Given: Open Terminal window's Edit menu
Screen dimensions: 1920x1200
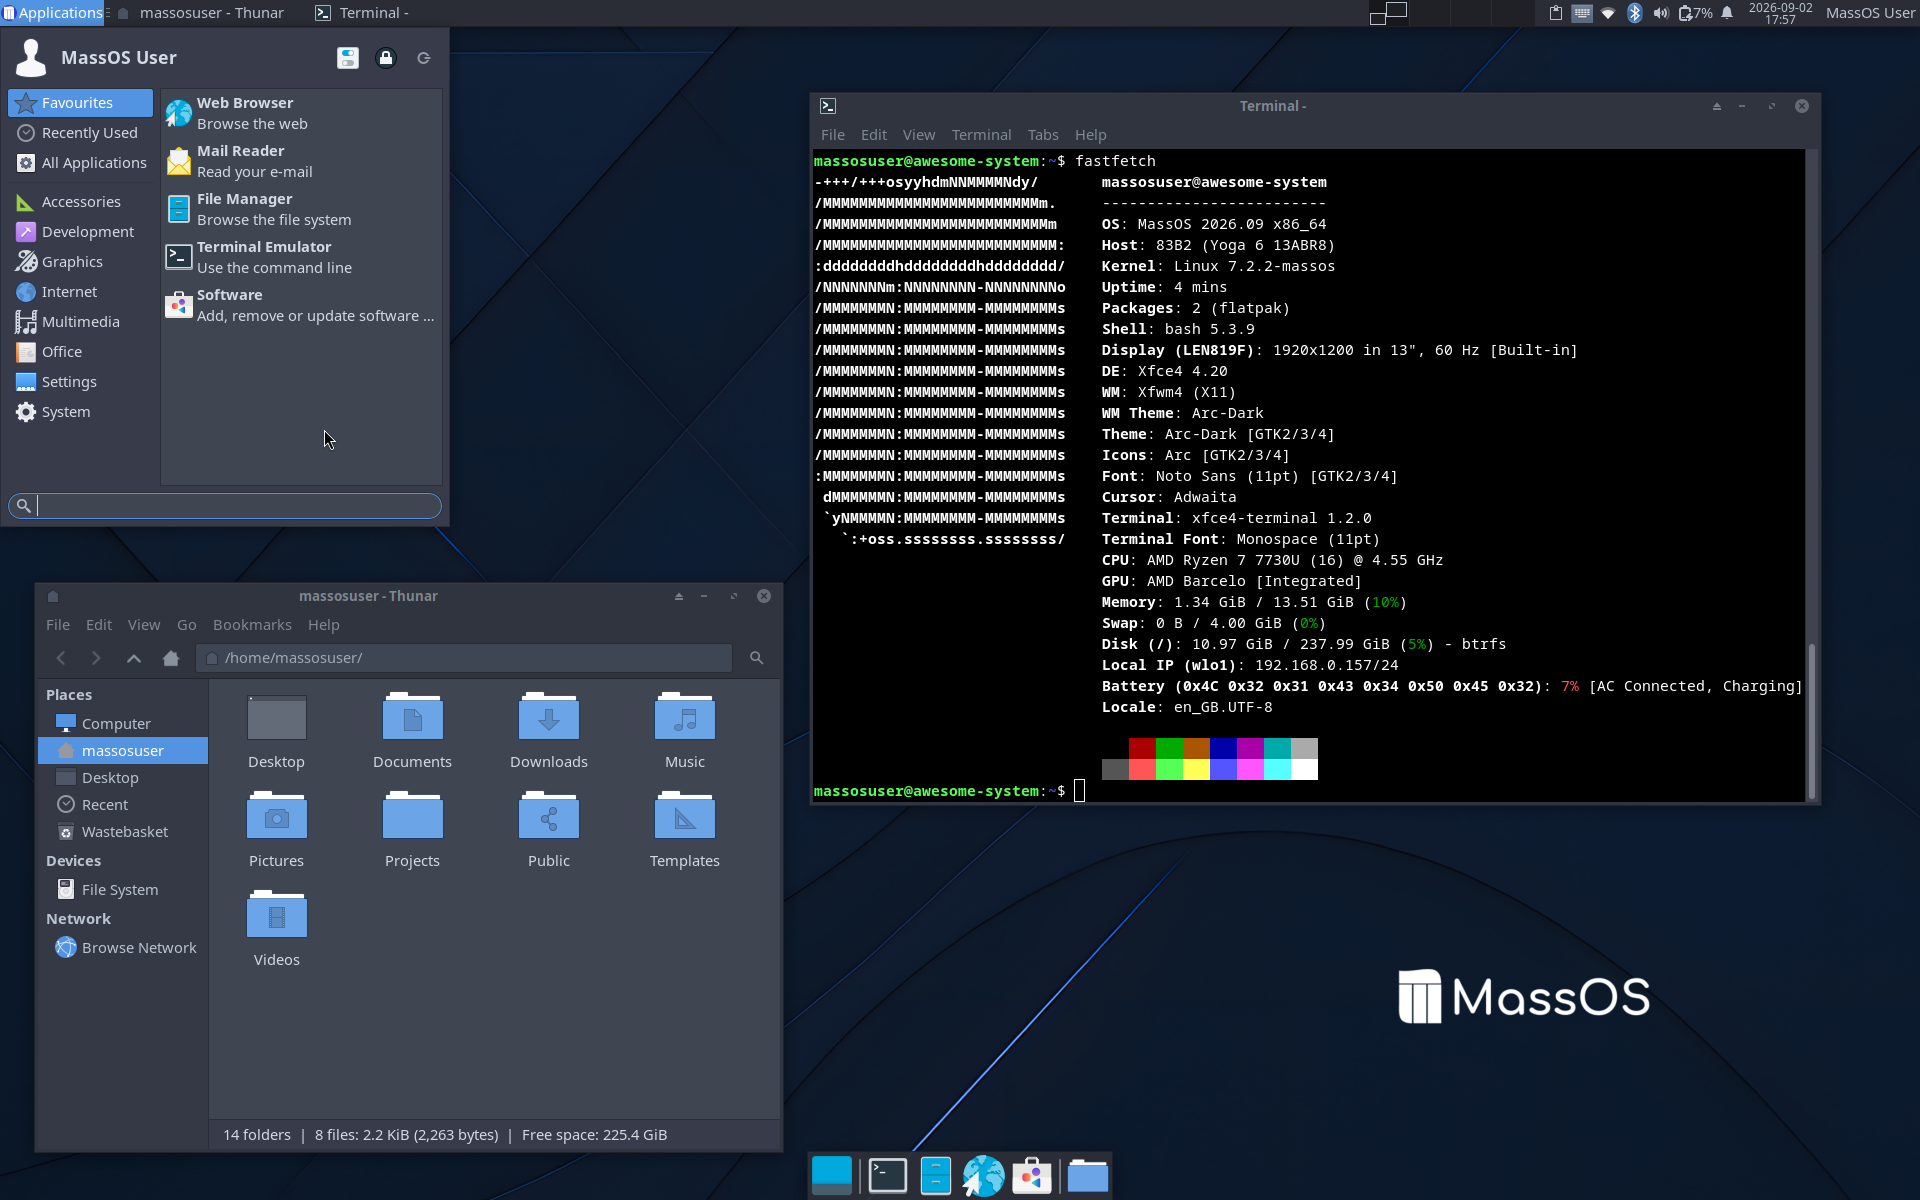Looking at the screenshot, I should coord(874,135).
